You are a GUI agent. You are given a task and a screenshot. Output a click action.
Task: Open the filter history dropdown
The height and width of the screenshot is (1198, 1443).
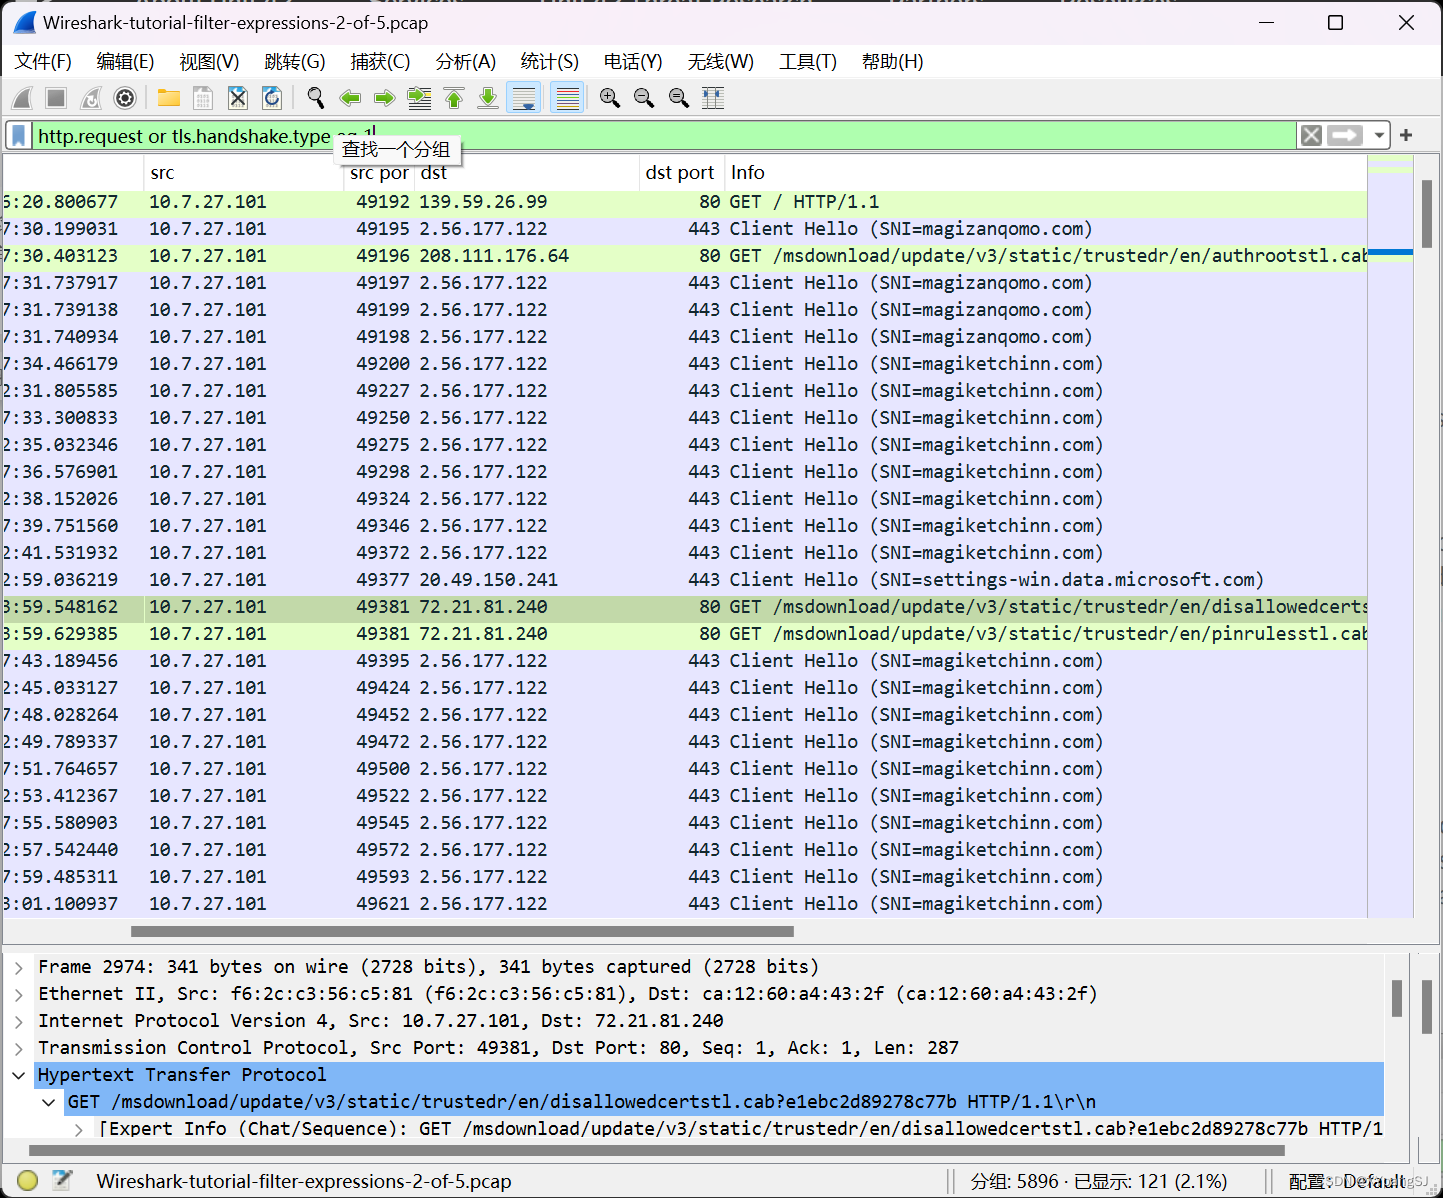(1379, 135)
